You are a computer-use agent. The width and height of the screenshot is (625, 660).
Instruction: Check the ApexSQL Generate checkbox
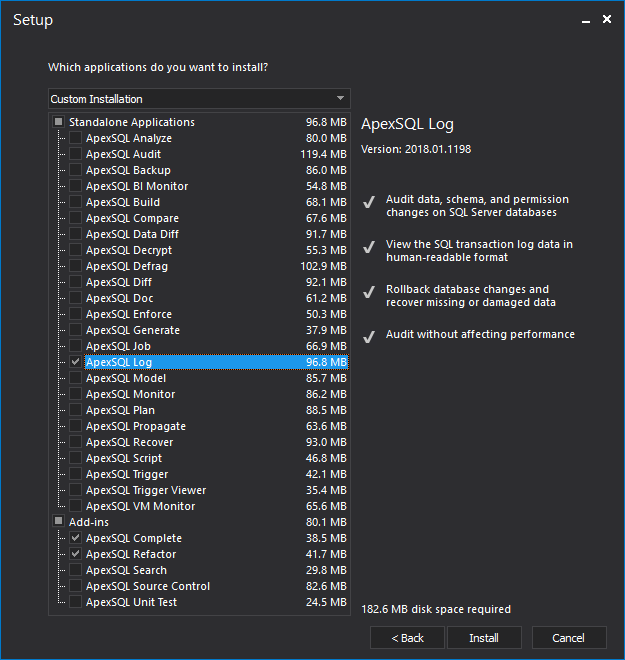(x=75, y=330)
